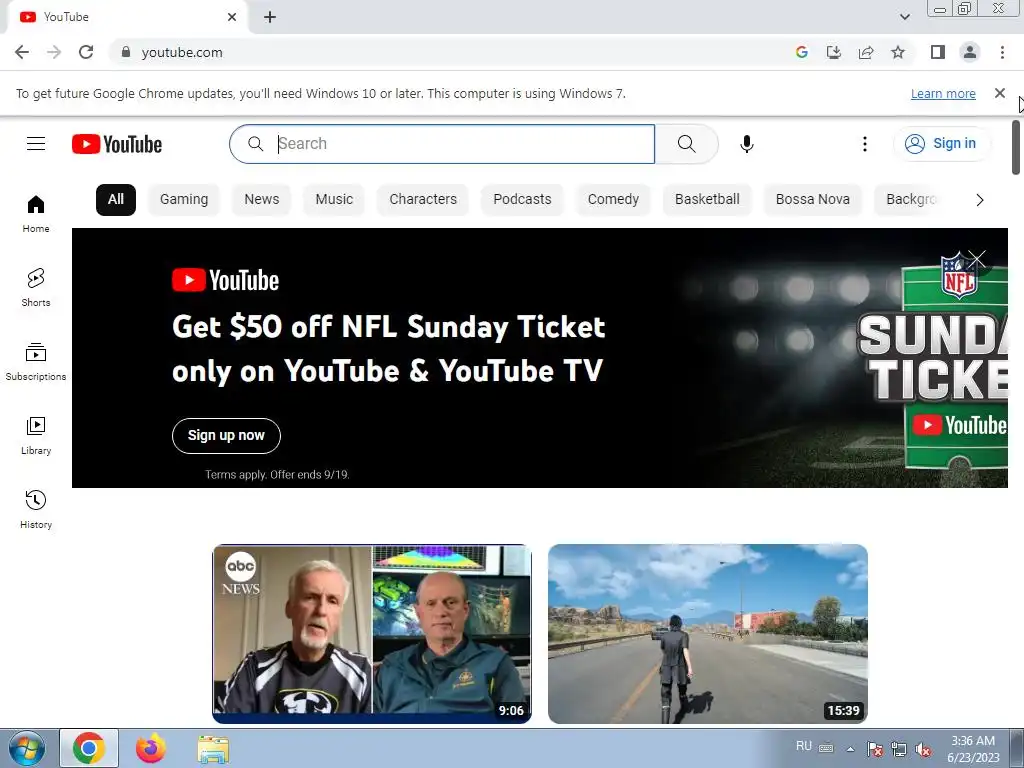Close the YouTube browser tab
The width and height of the screenshot is (1024, 768).
[232, 17]
